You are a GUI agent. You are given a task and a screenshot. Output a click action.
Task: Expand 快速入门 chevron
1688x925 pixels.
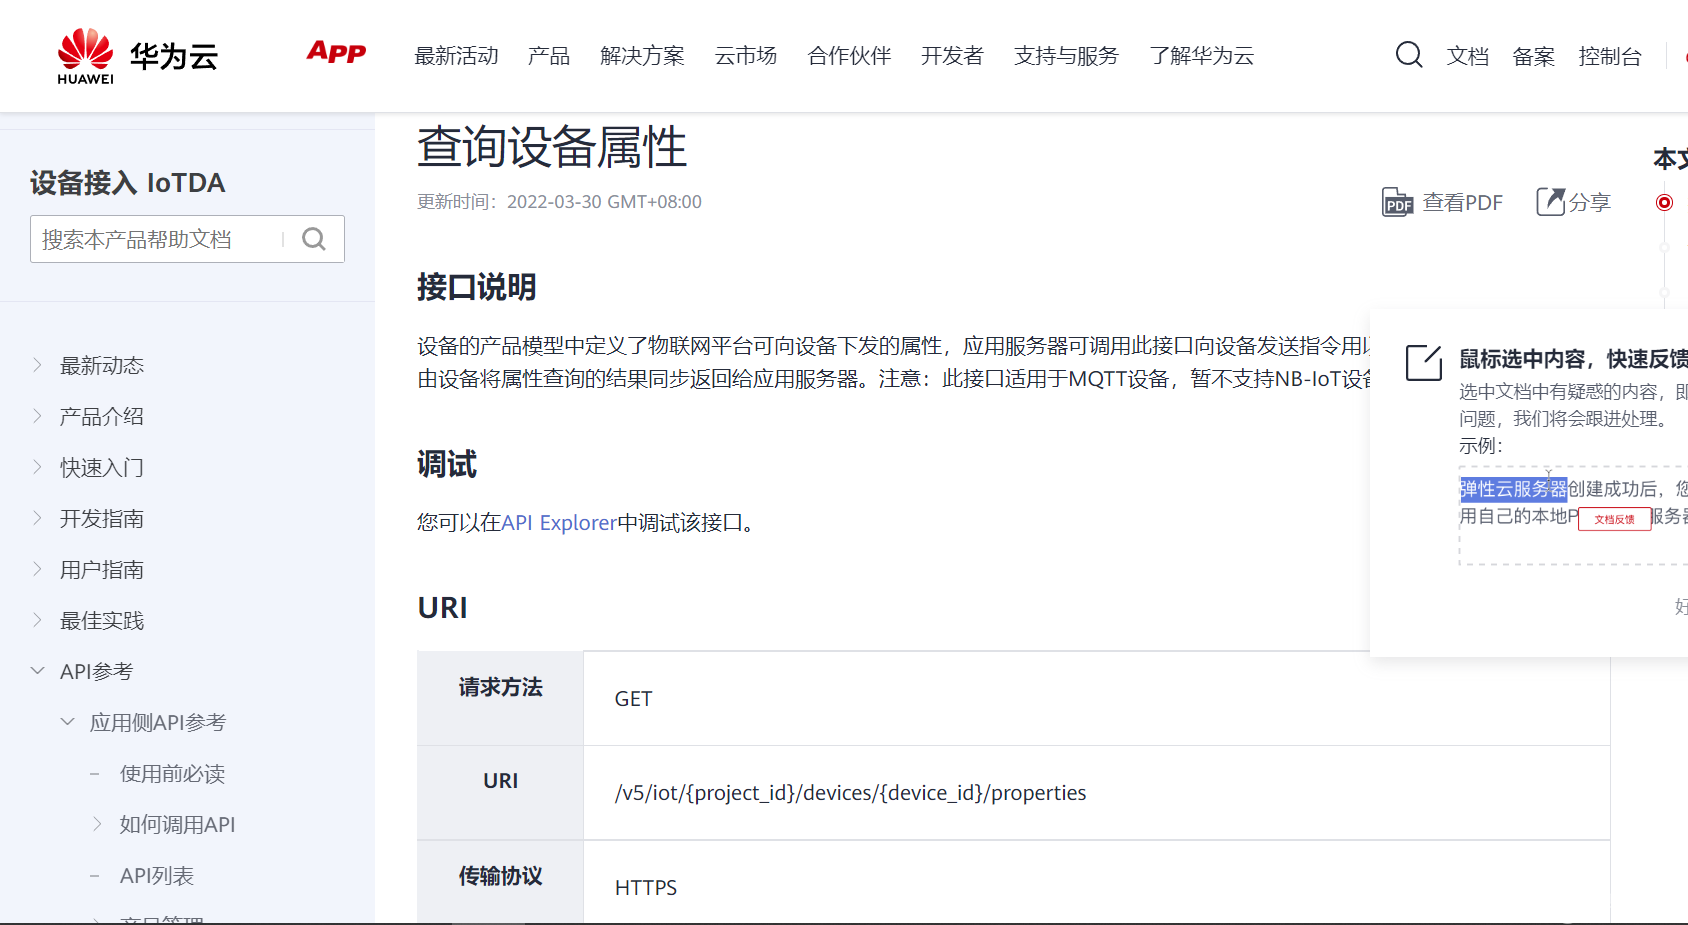(x=37, y=467)
